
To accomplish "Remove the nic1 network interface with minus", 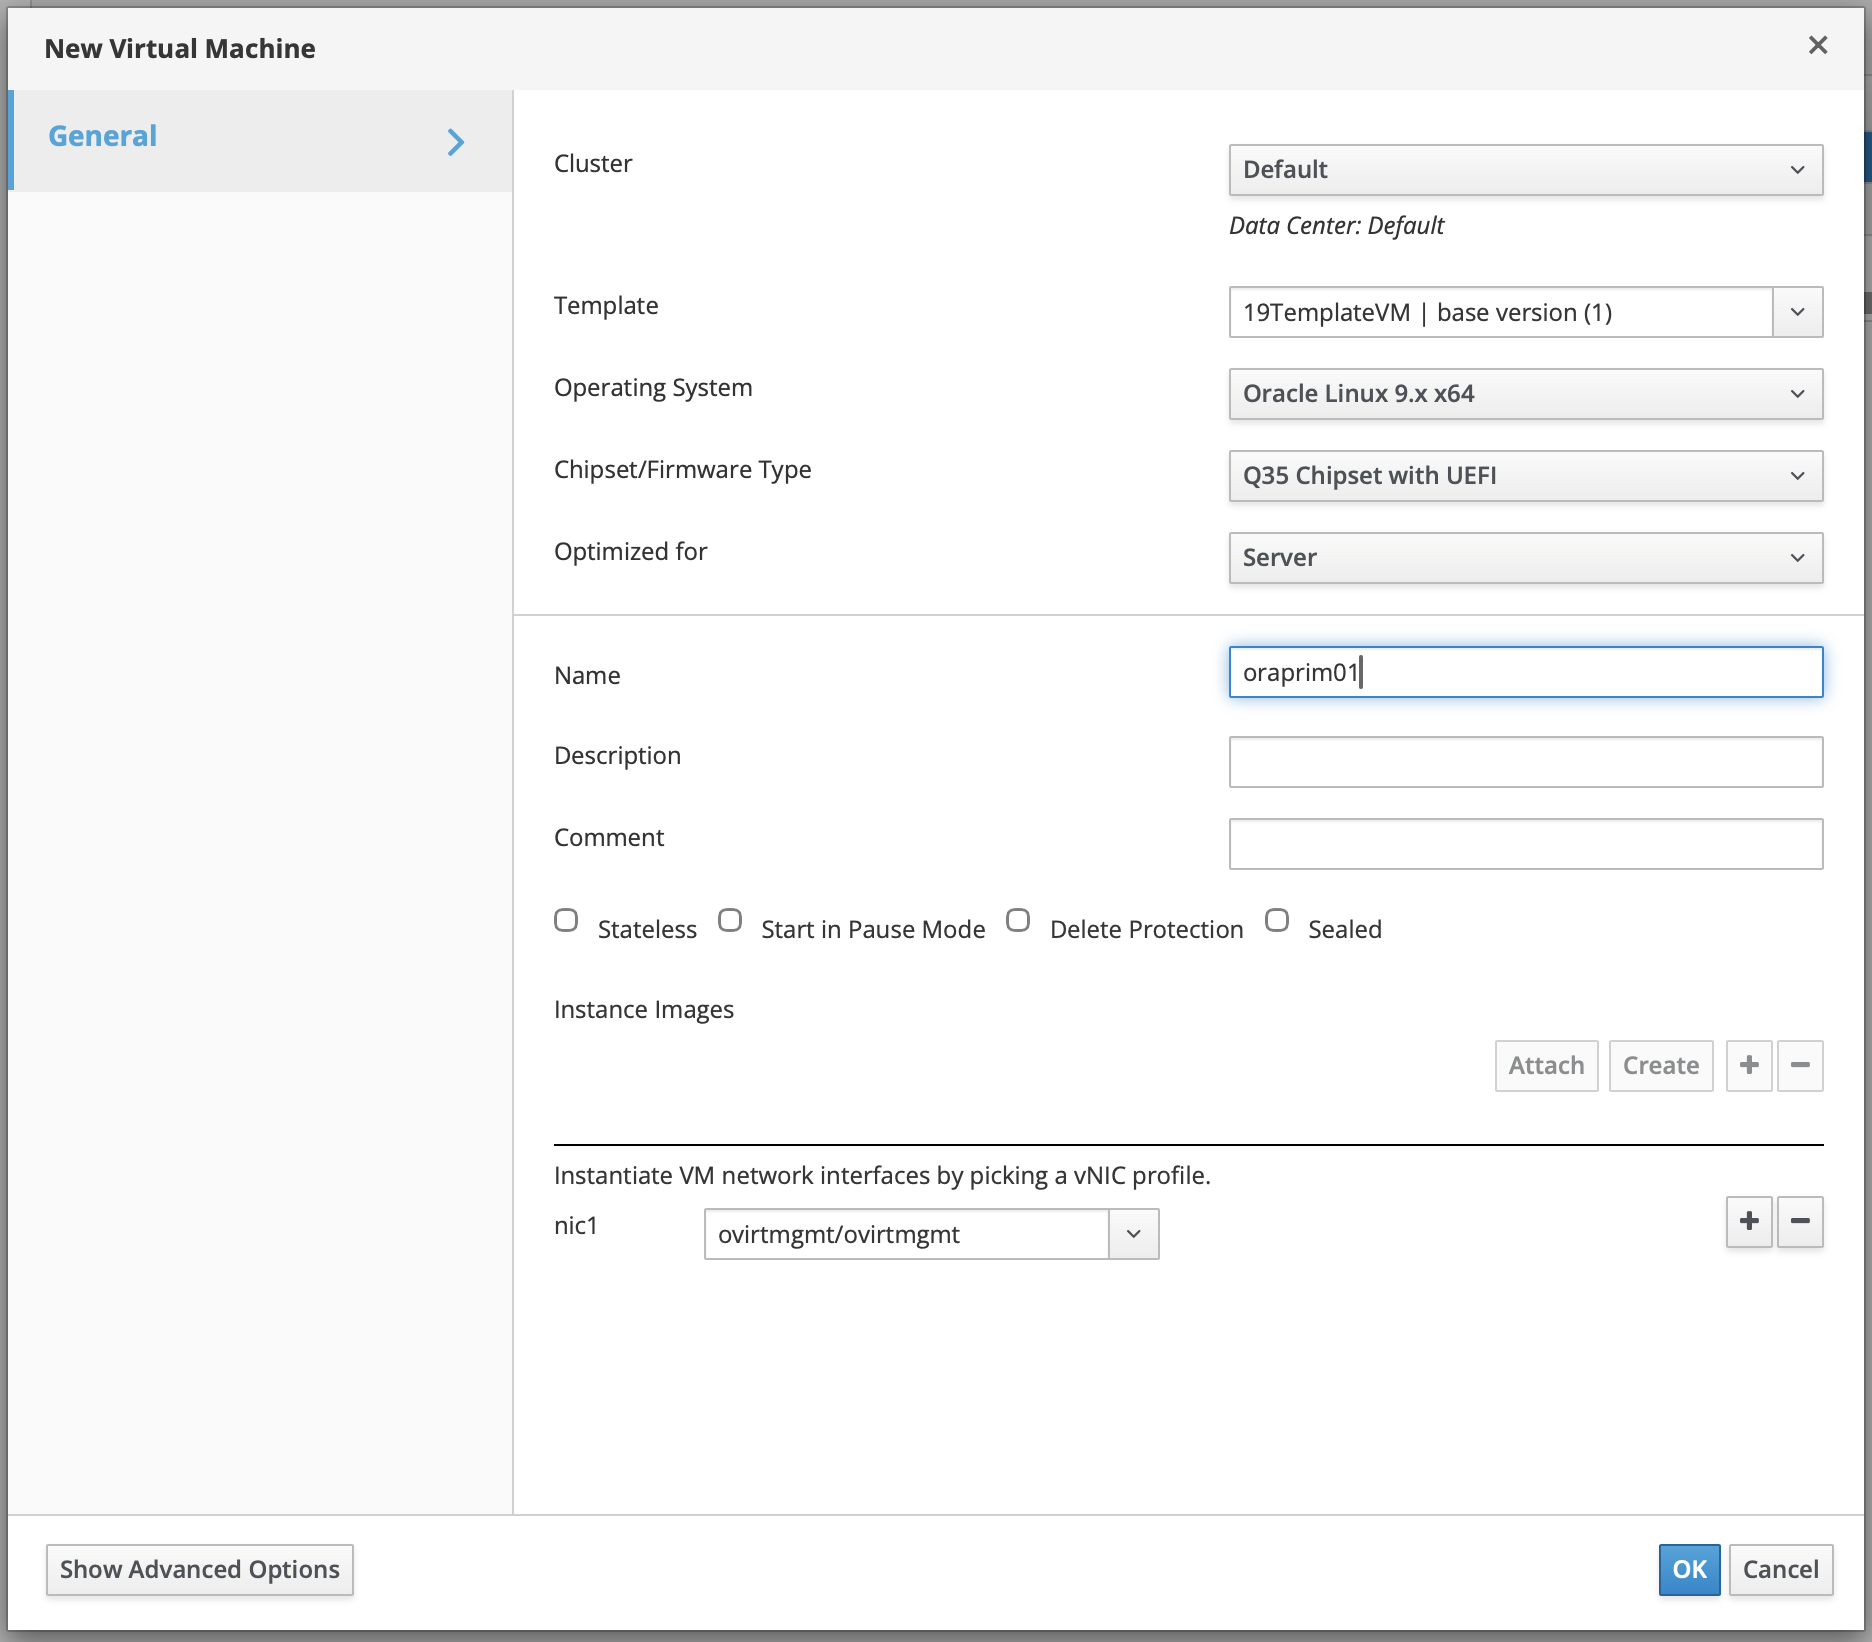I will click(x=1800, y=1222).
